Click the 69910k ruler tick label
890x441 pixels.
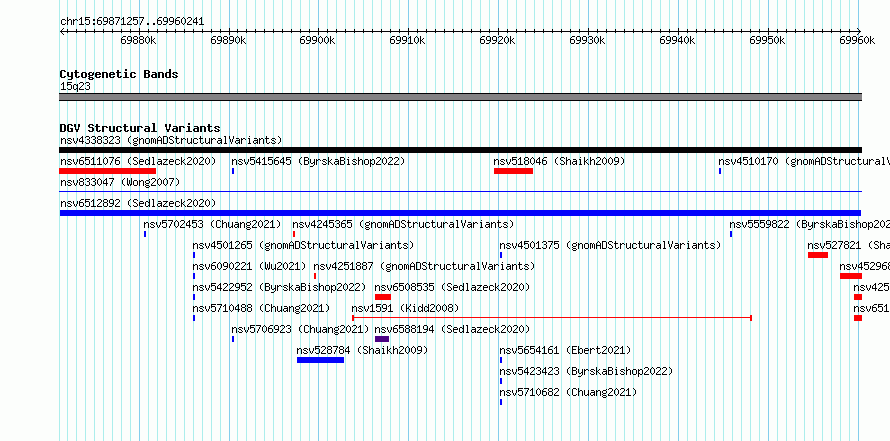click(x=408, y=40)
